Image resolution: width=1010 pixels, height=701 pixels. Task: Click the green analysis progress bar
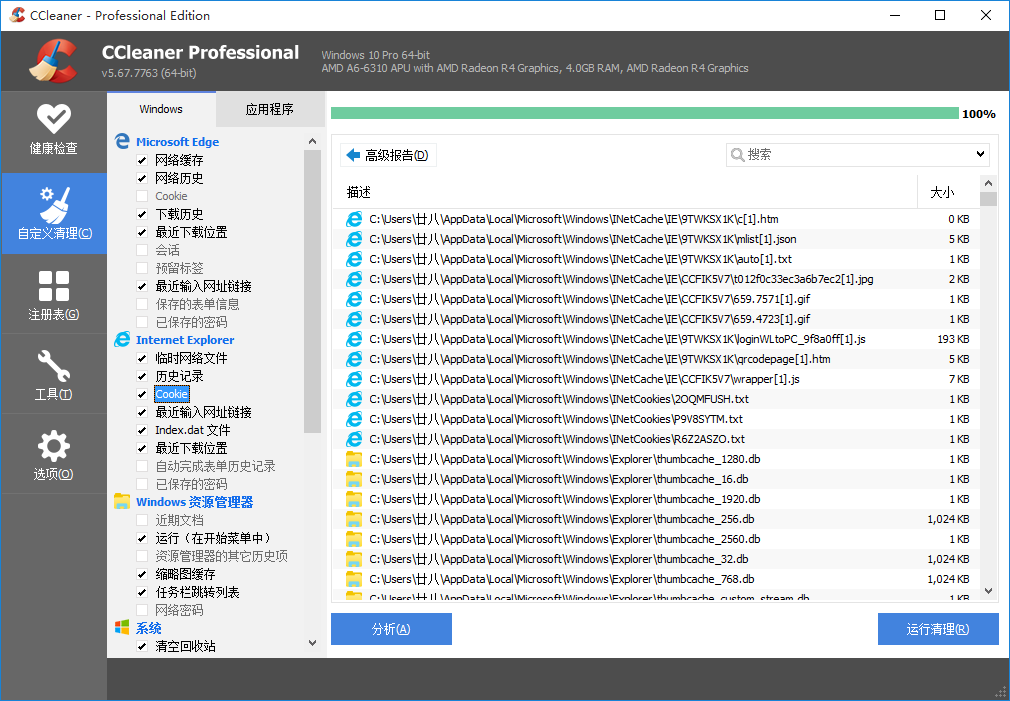644,113
